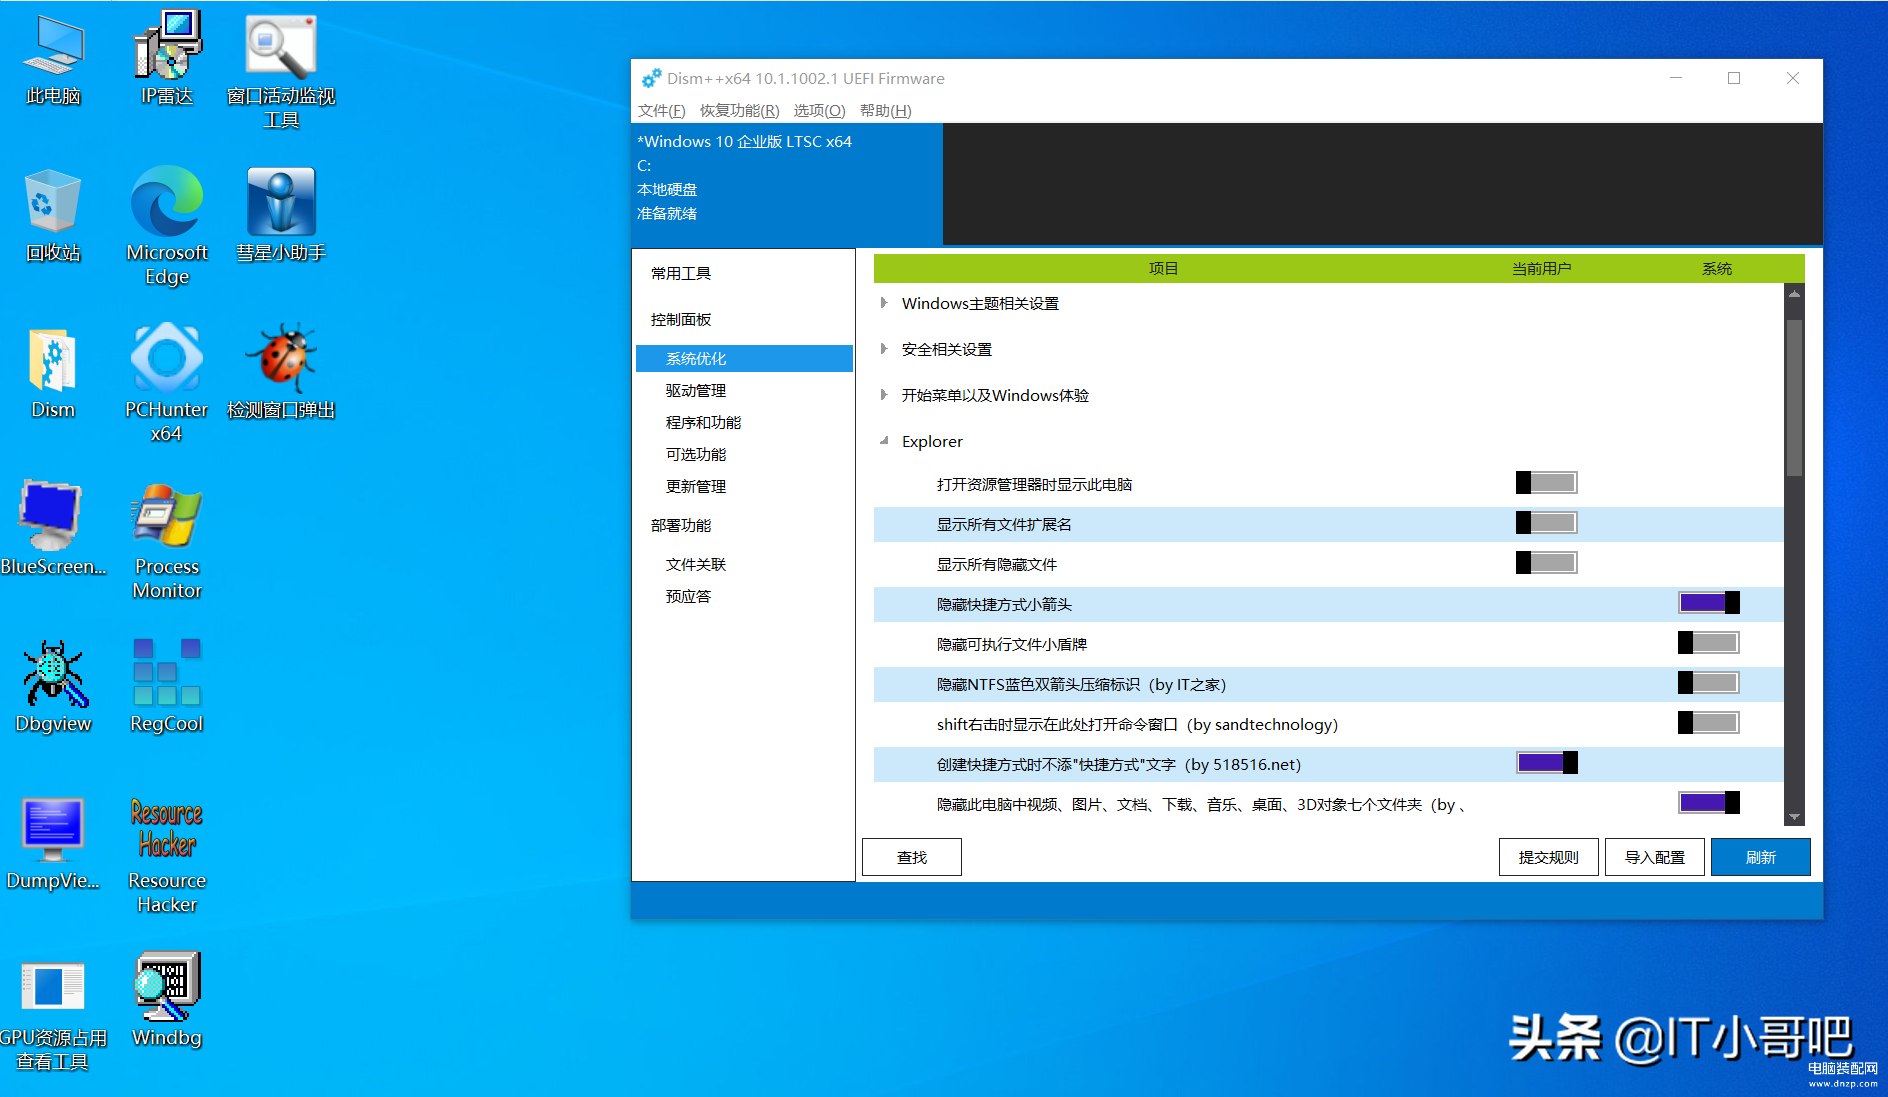This screenshot has height=1097, width=1888.
Task: Launch the RegCool desktop icon
Action: tap(167, 686)
